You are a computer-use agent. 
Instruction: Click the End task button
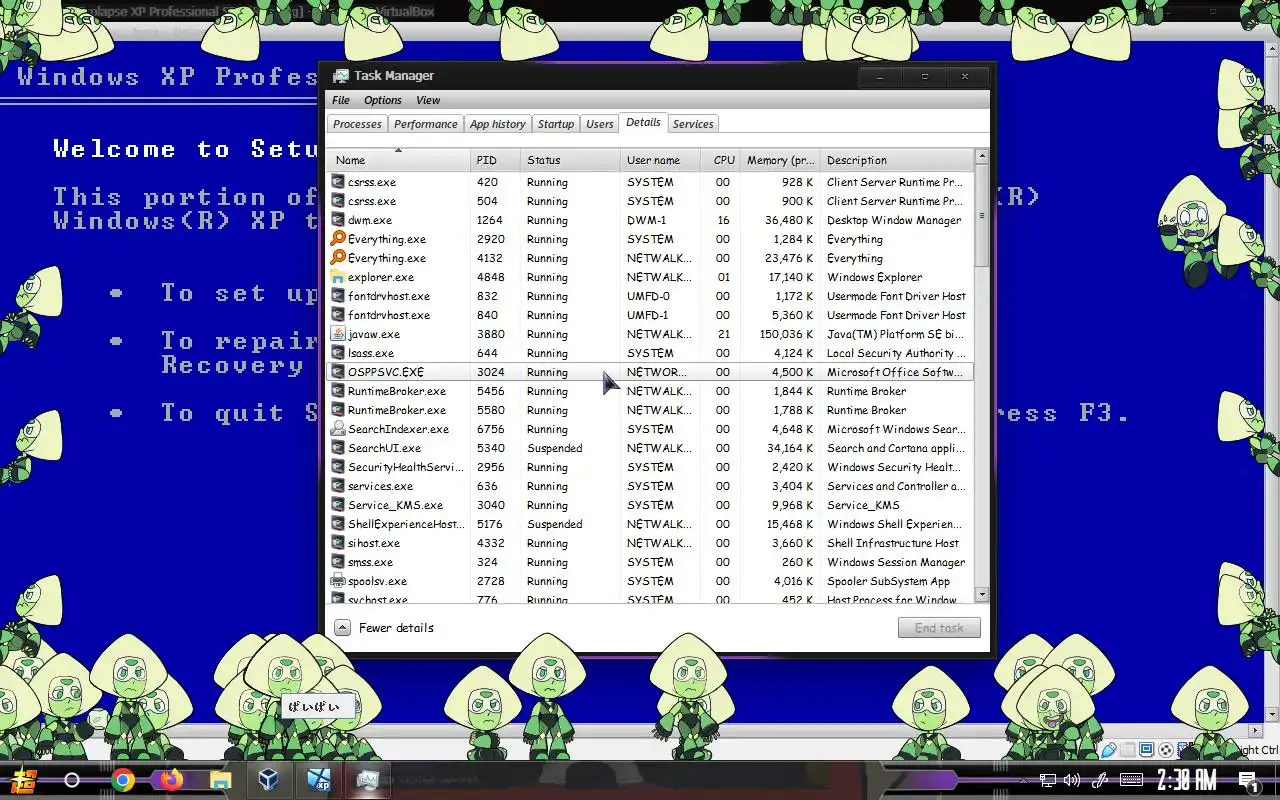pos(939,628)
